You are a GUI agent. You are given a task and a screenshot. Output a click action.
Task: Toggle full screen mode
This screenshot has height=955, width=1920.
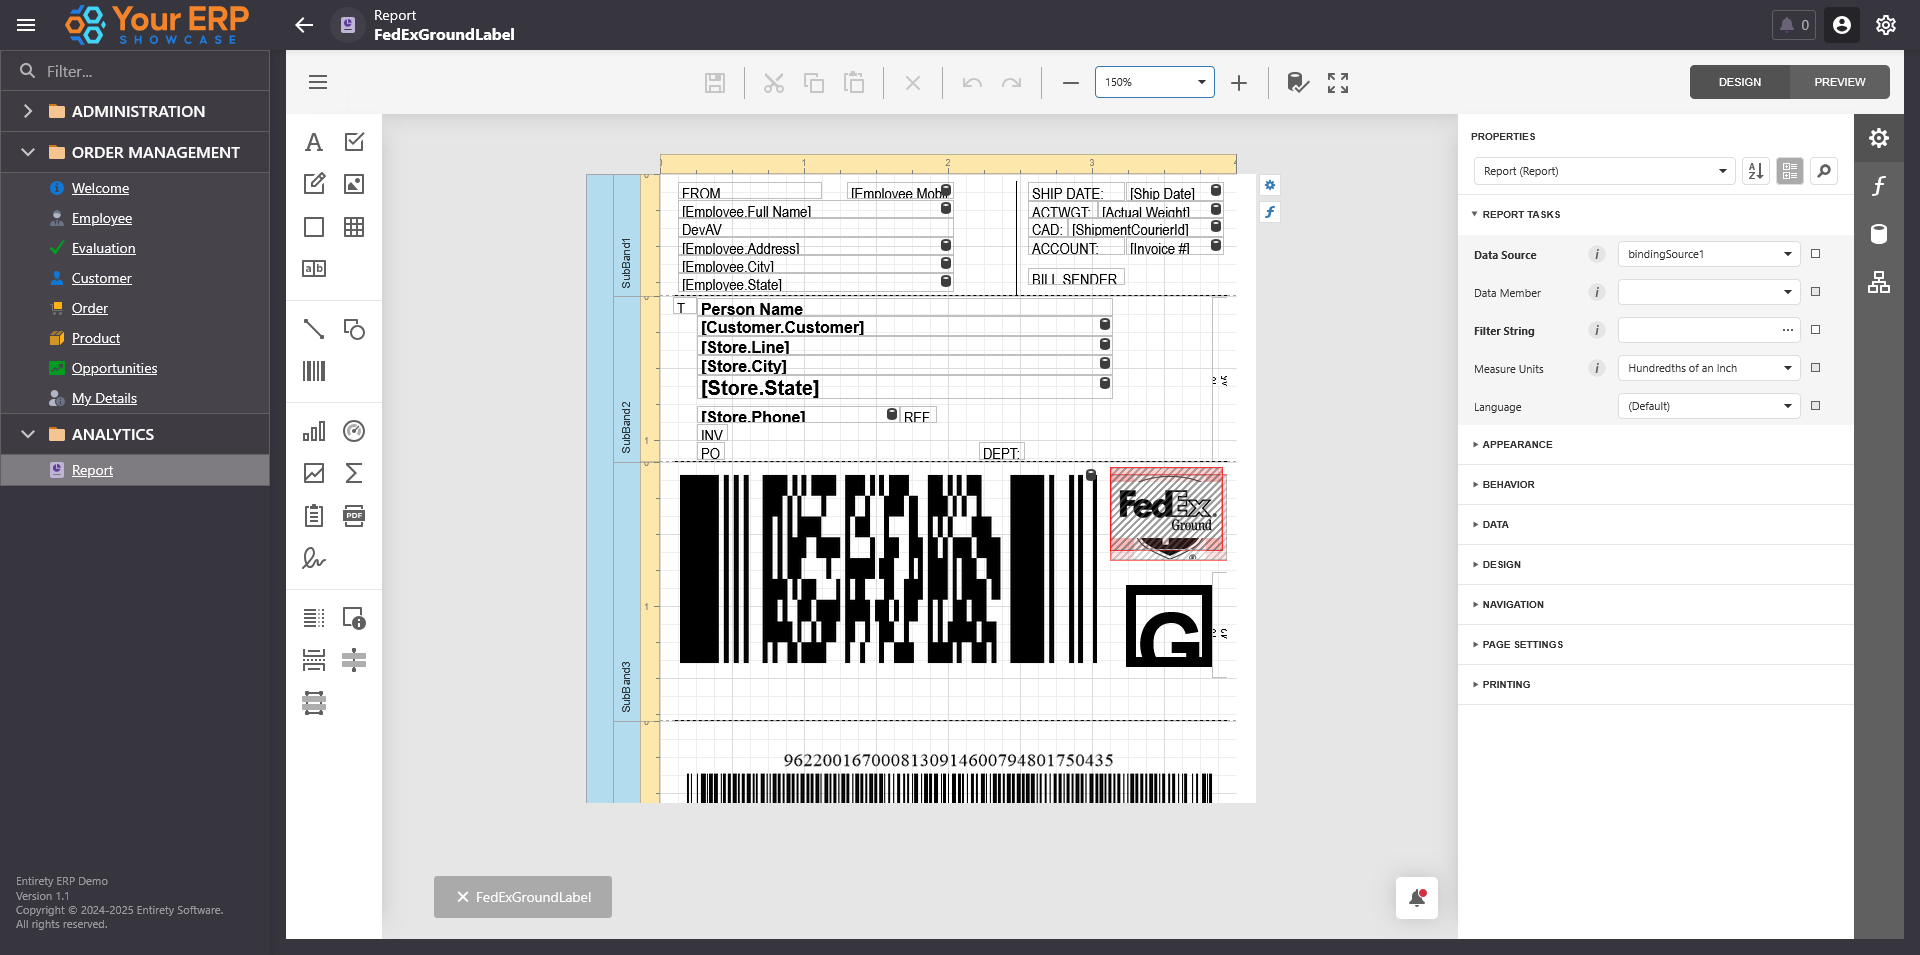(x=1338, y=83)
